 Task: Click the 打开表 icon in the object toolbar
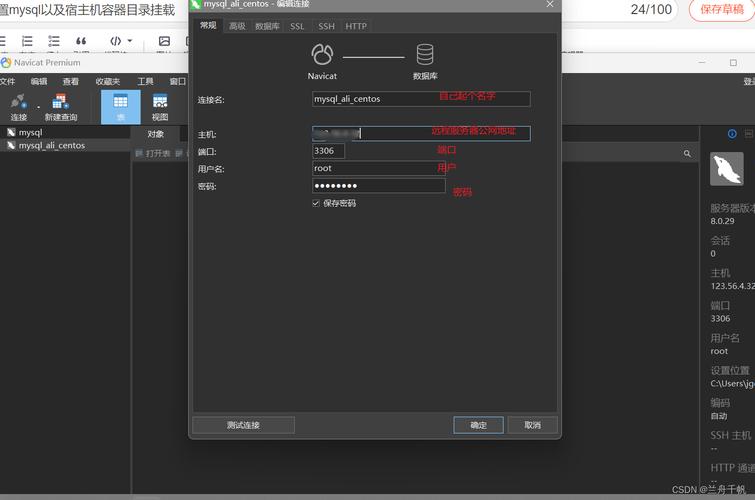tap(139, 153)
